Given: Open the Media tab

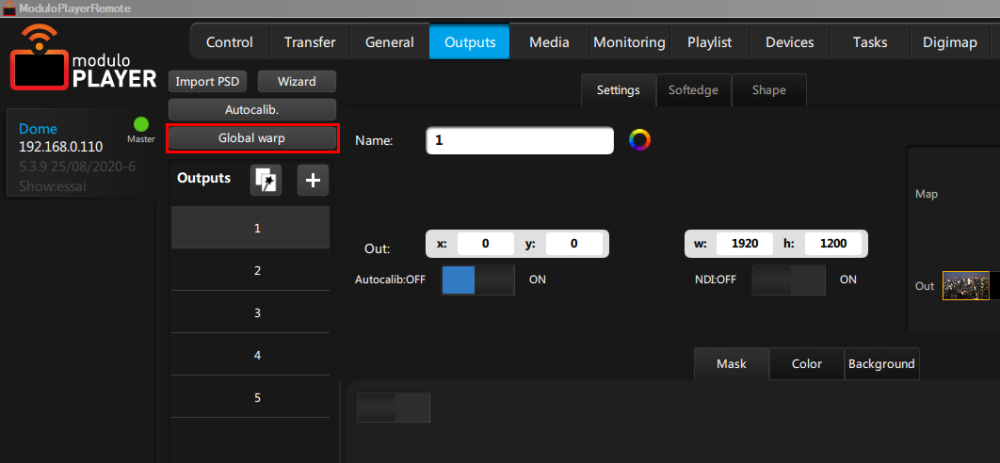Looking at the screenshot, I should coord(549,42).
